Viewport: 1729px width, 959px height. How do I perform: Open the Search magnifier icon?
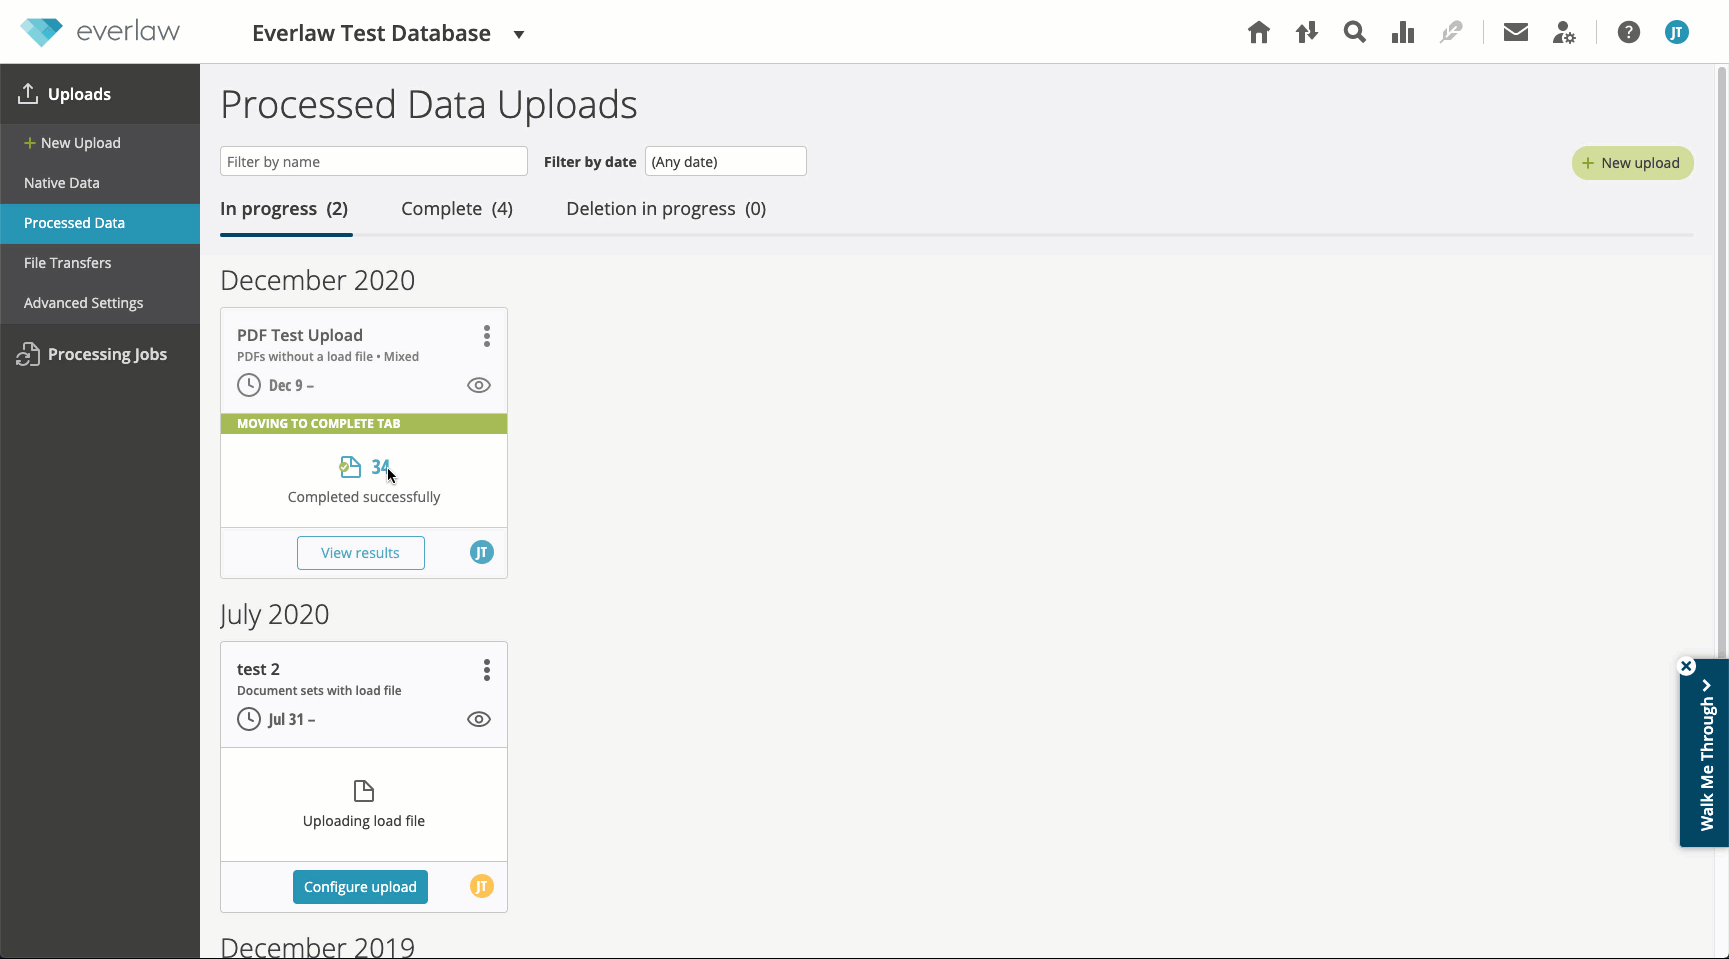pyautogui.click(x=1355, y=33)
